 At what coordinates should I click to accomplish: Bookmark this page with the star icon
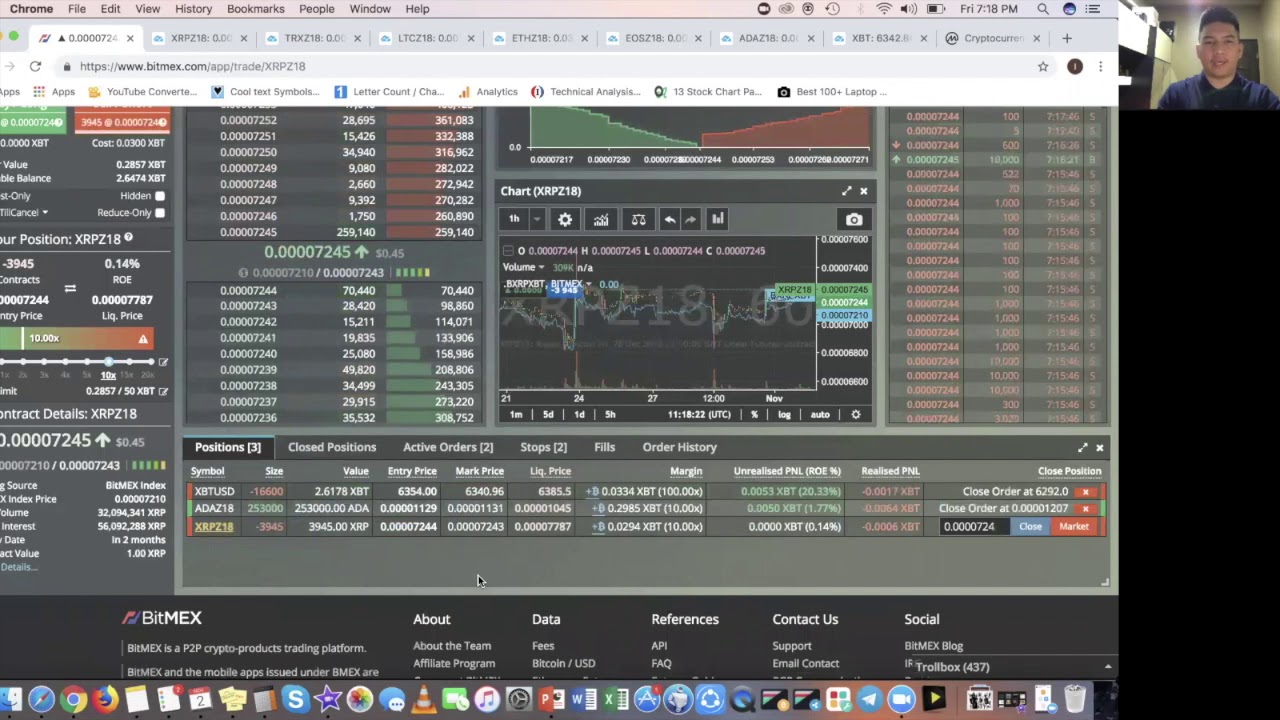(x=1043, y=66)
